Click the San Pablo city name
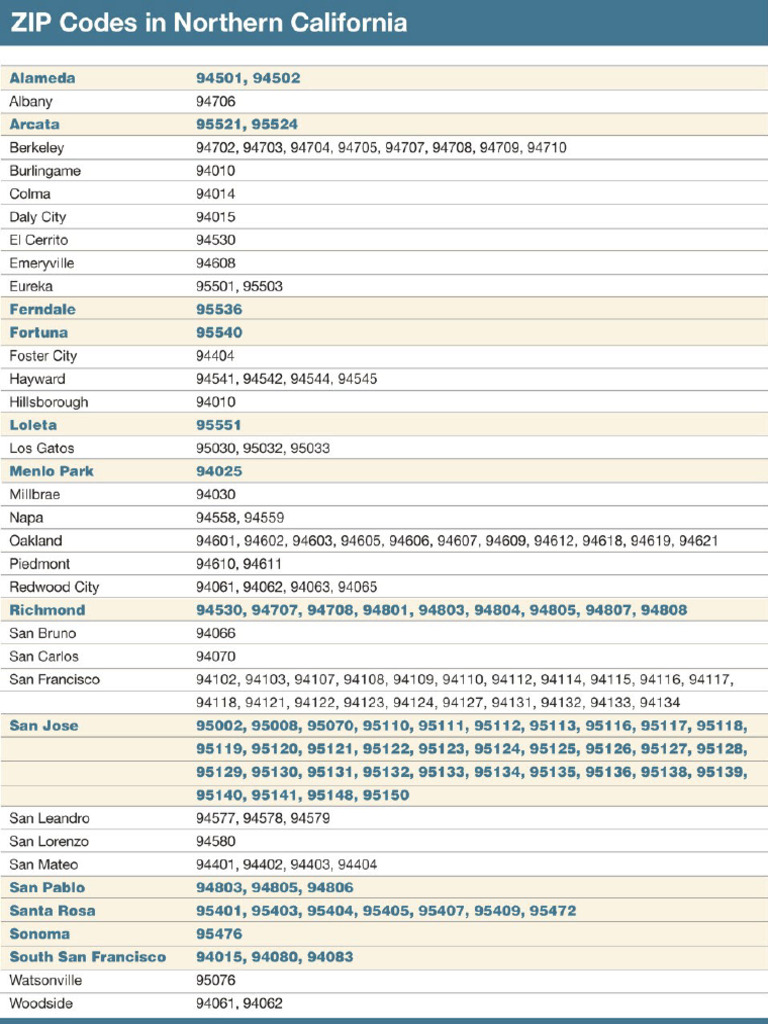The image size is (768, 1024). pos(47,887)
